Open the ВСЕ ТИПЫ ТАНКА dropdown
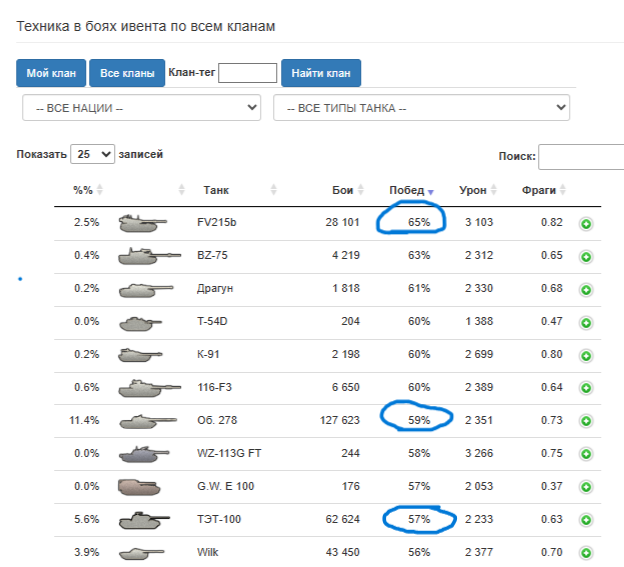The width and height of the screenshot is (624, 567). (421, 107)
